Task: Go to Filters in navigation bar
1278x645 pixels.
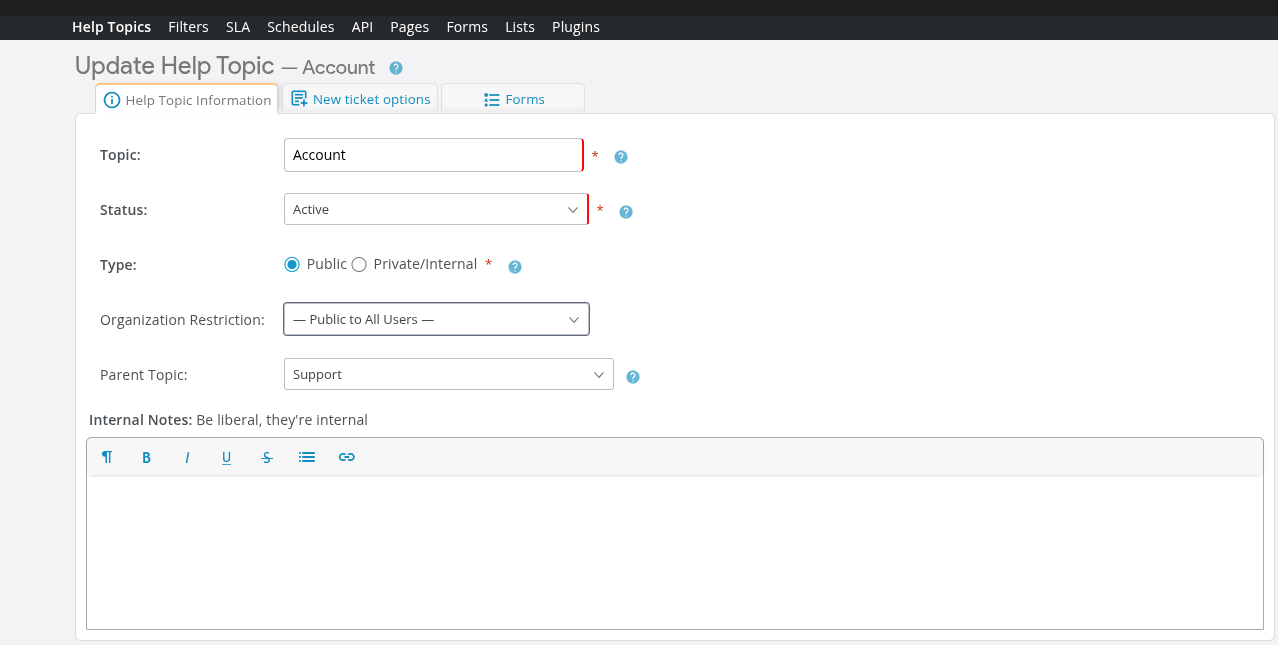Action: 188,27
